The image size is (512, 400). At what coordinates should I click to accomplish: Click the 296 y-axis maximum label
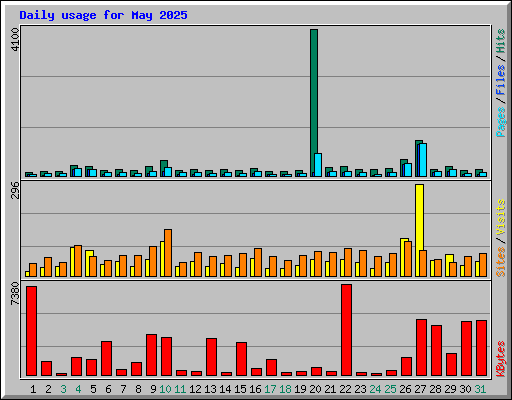click(x=15, y=190)
